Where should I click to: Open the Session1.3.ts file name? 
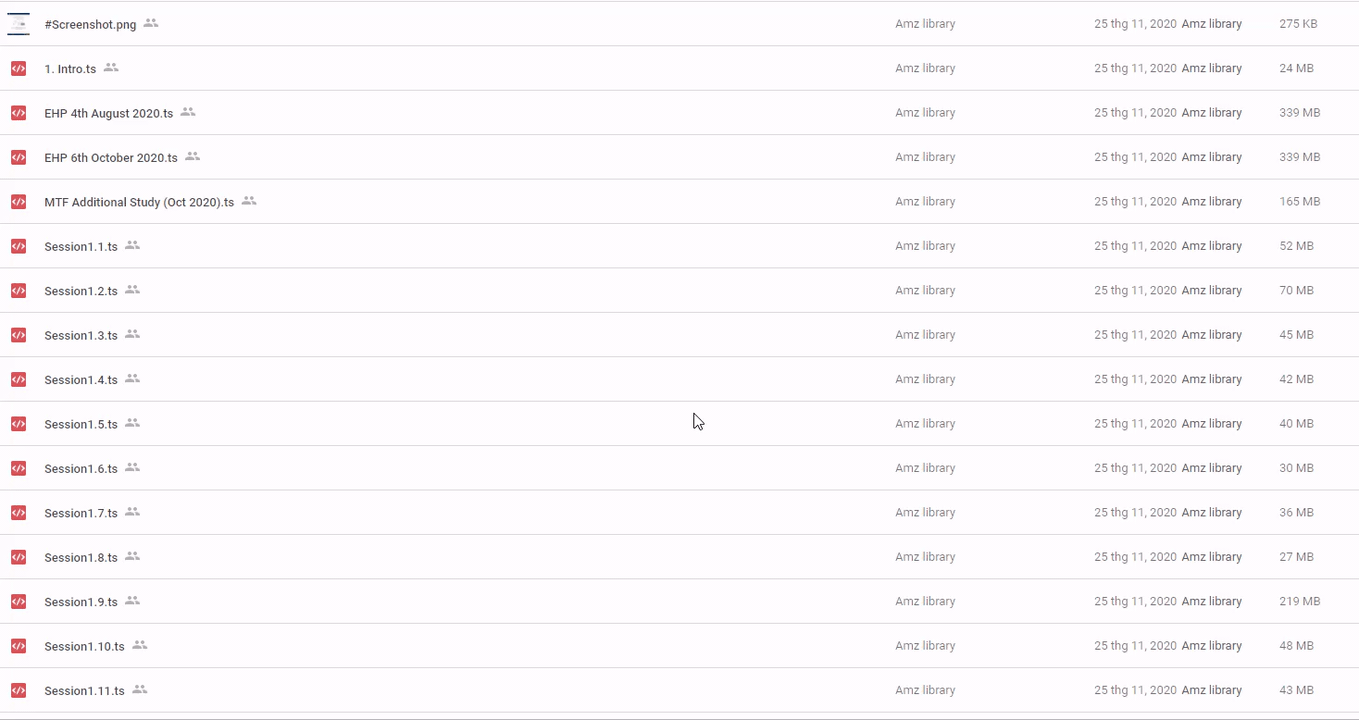tap(81, 336)
